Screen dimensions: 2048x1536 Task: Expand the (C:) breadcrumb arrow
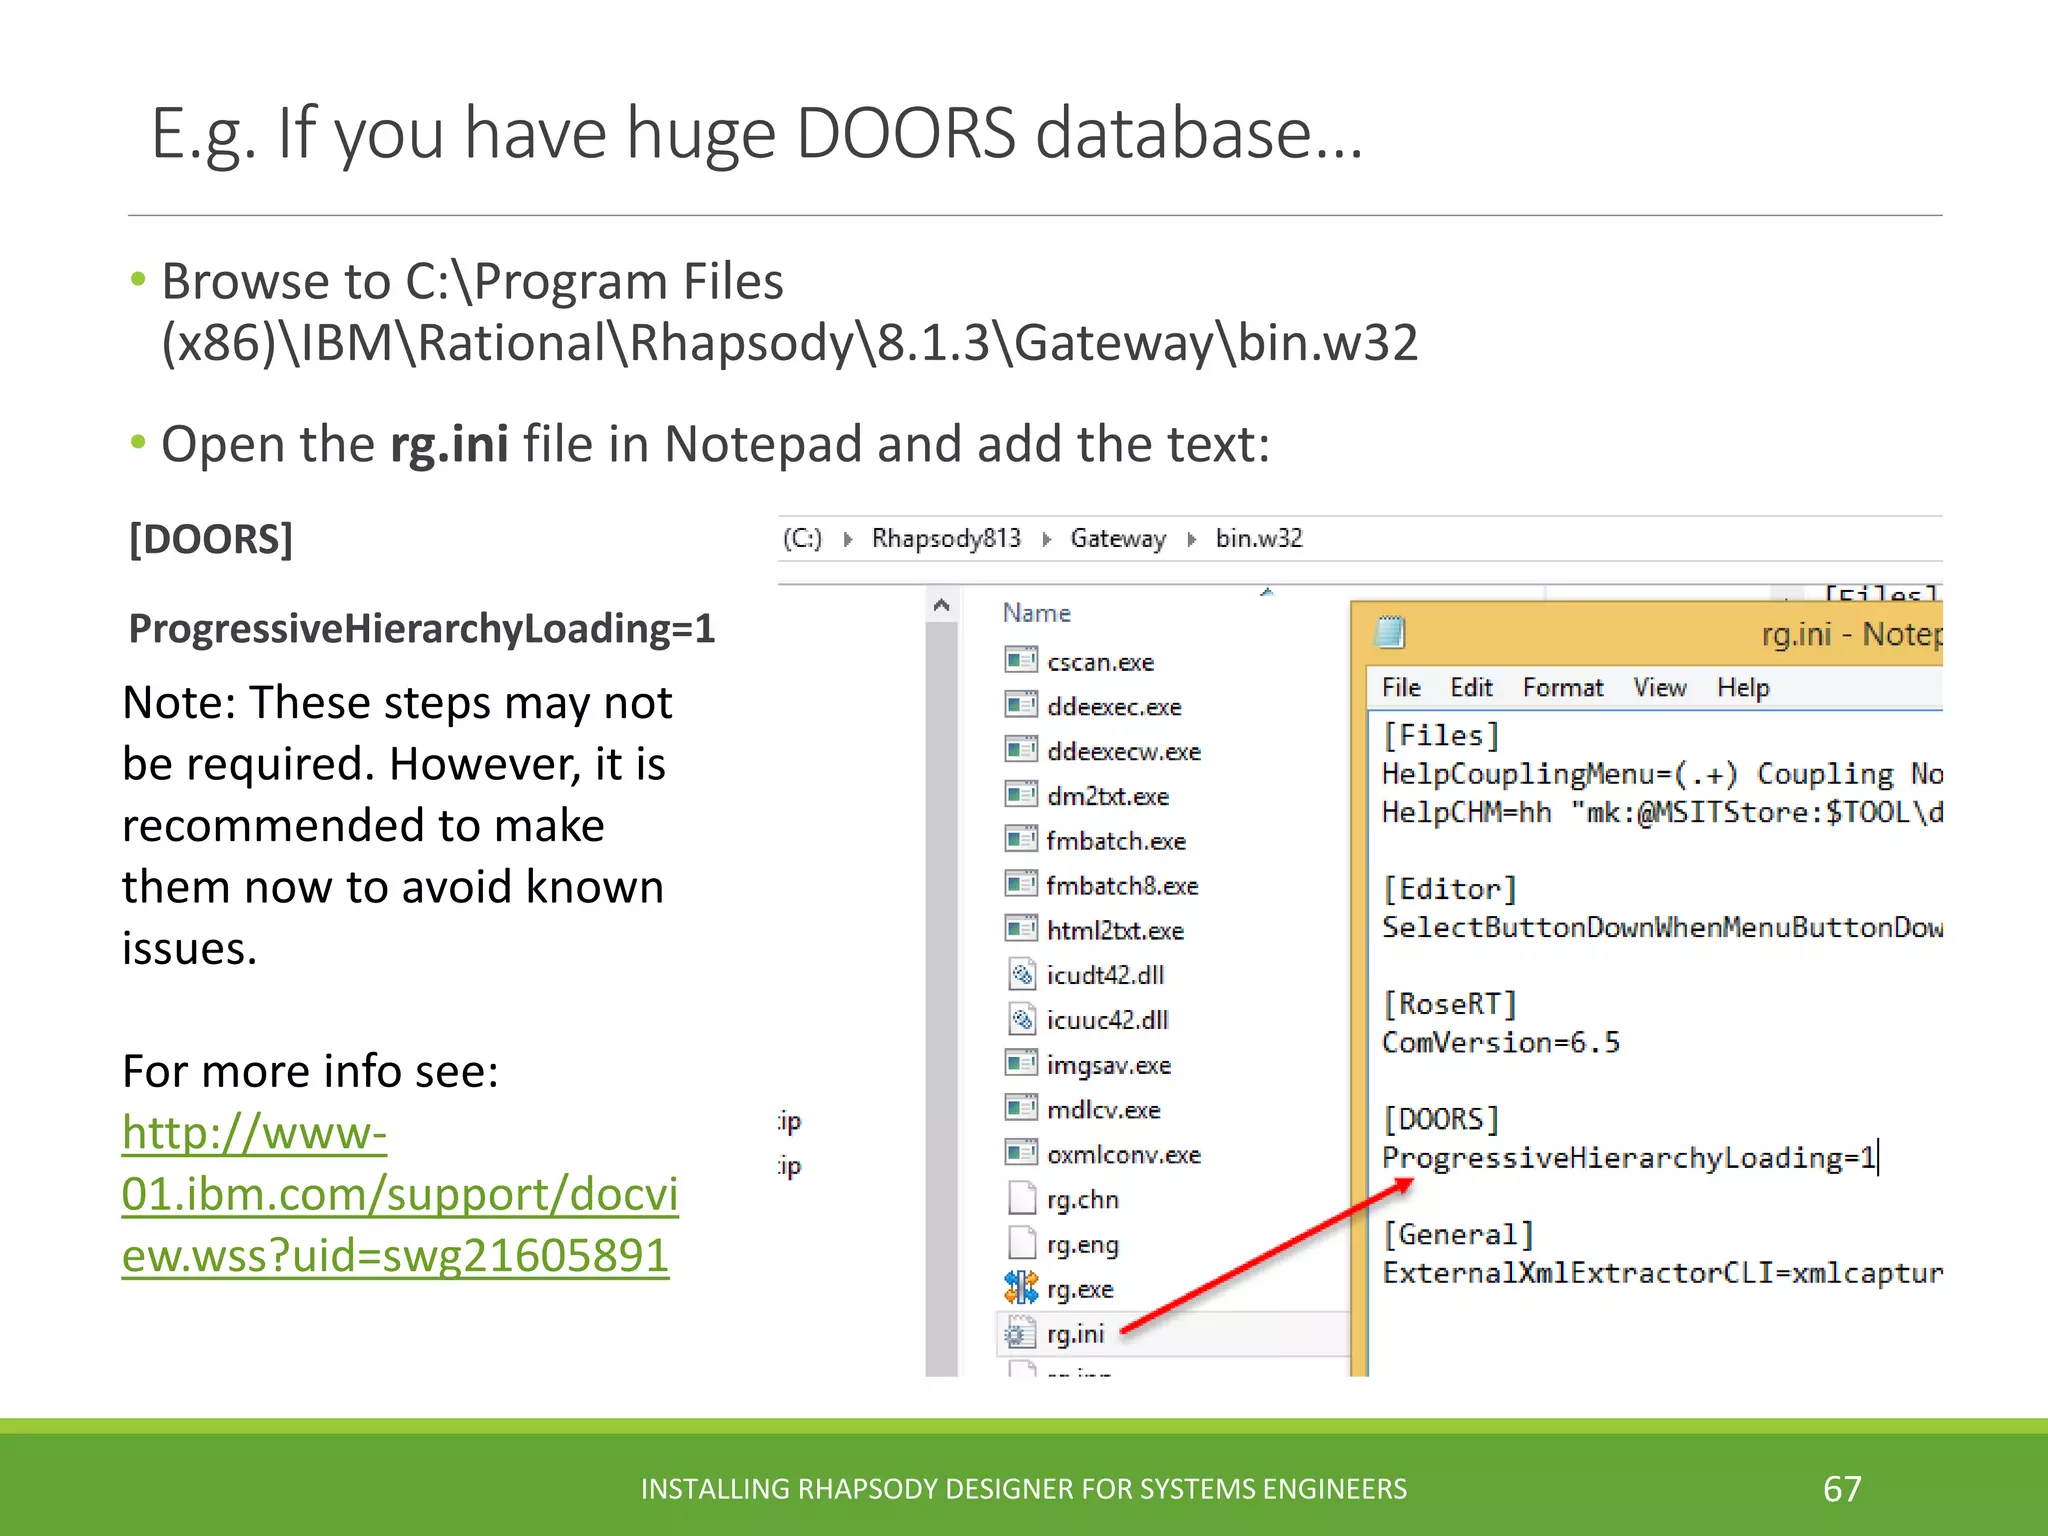848,540
